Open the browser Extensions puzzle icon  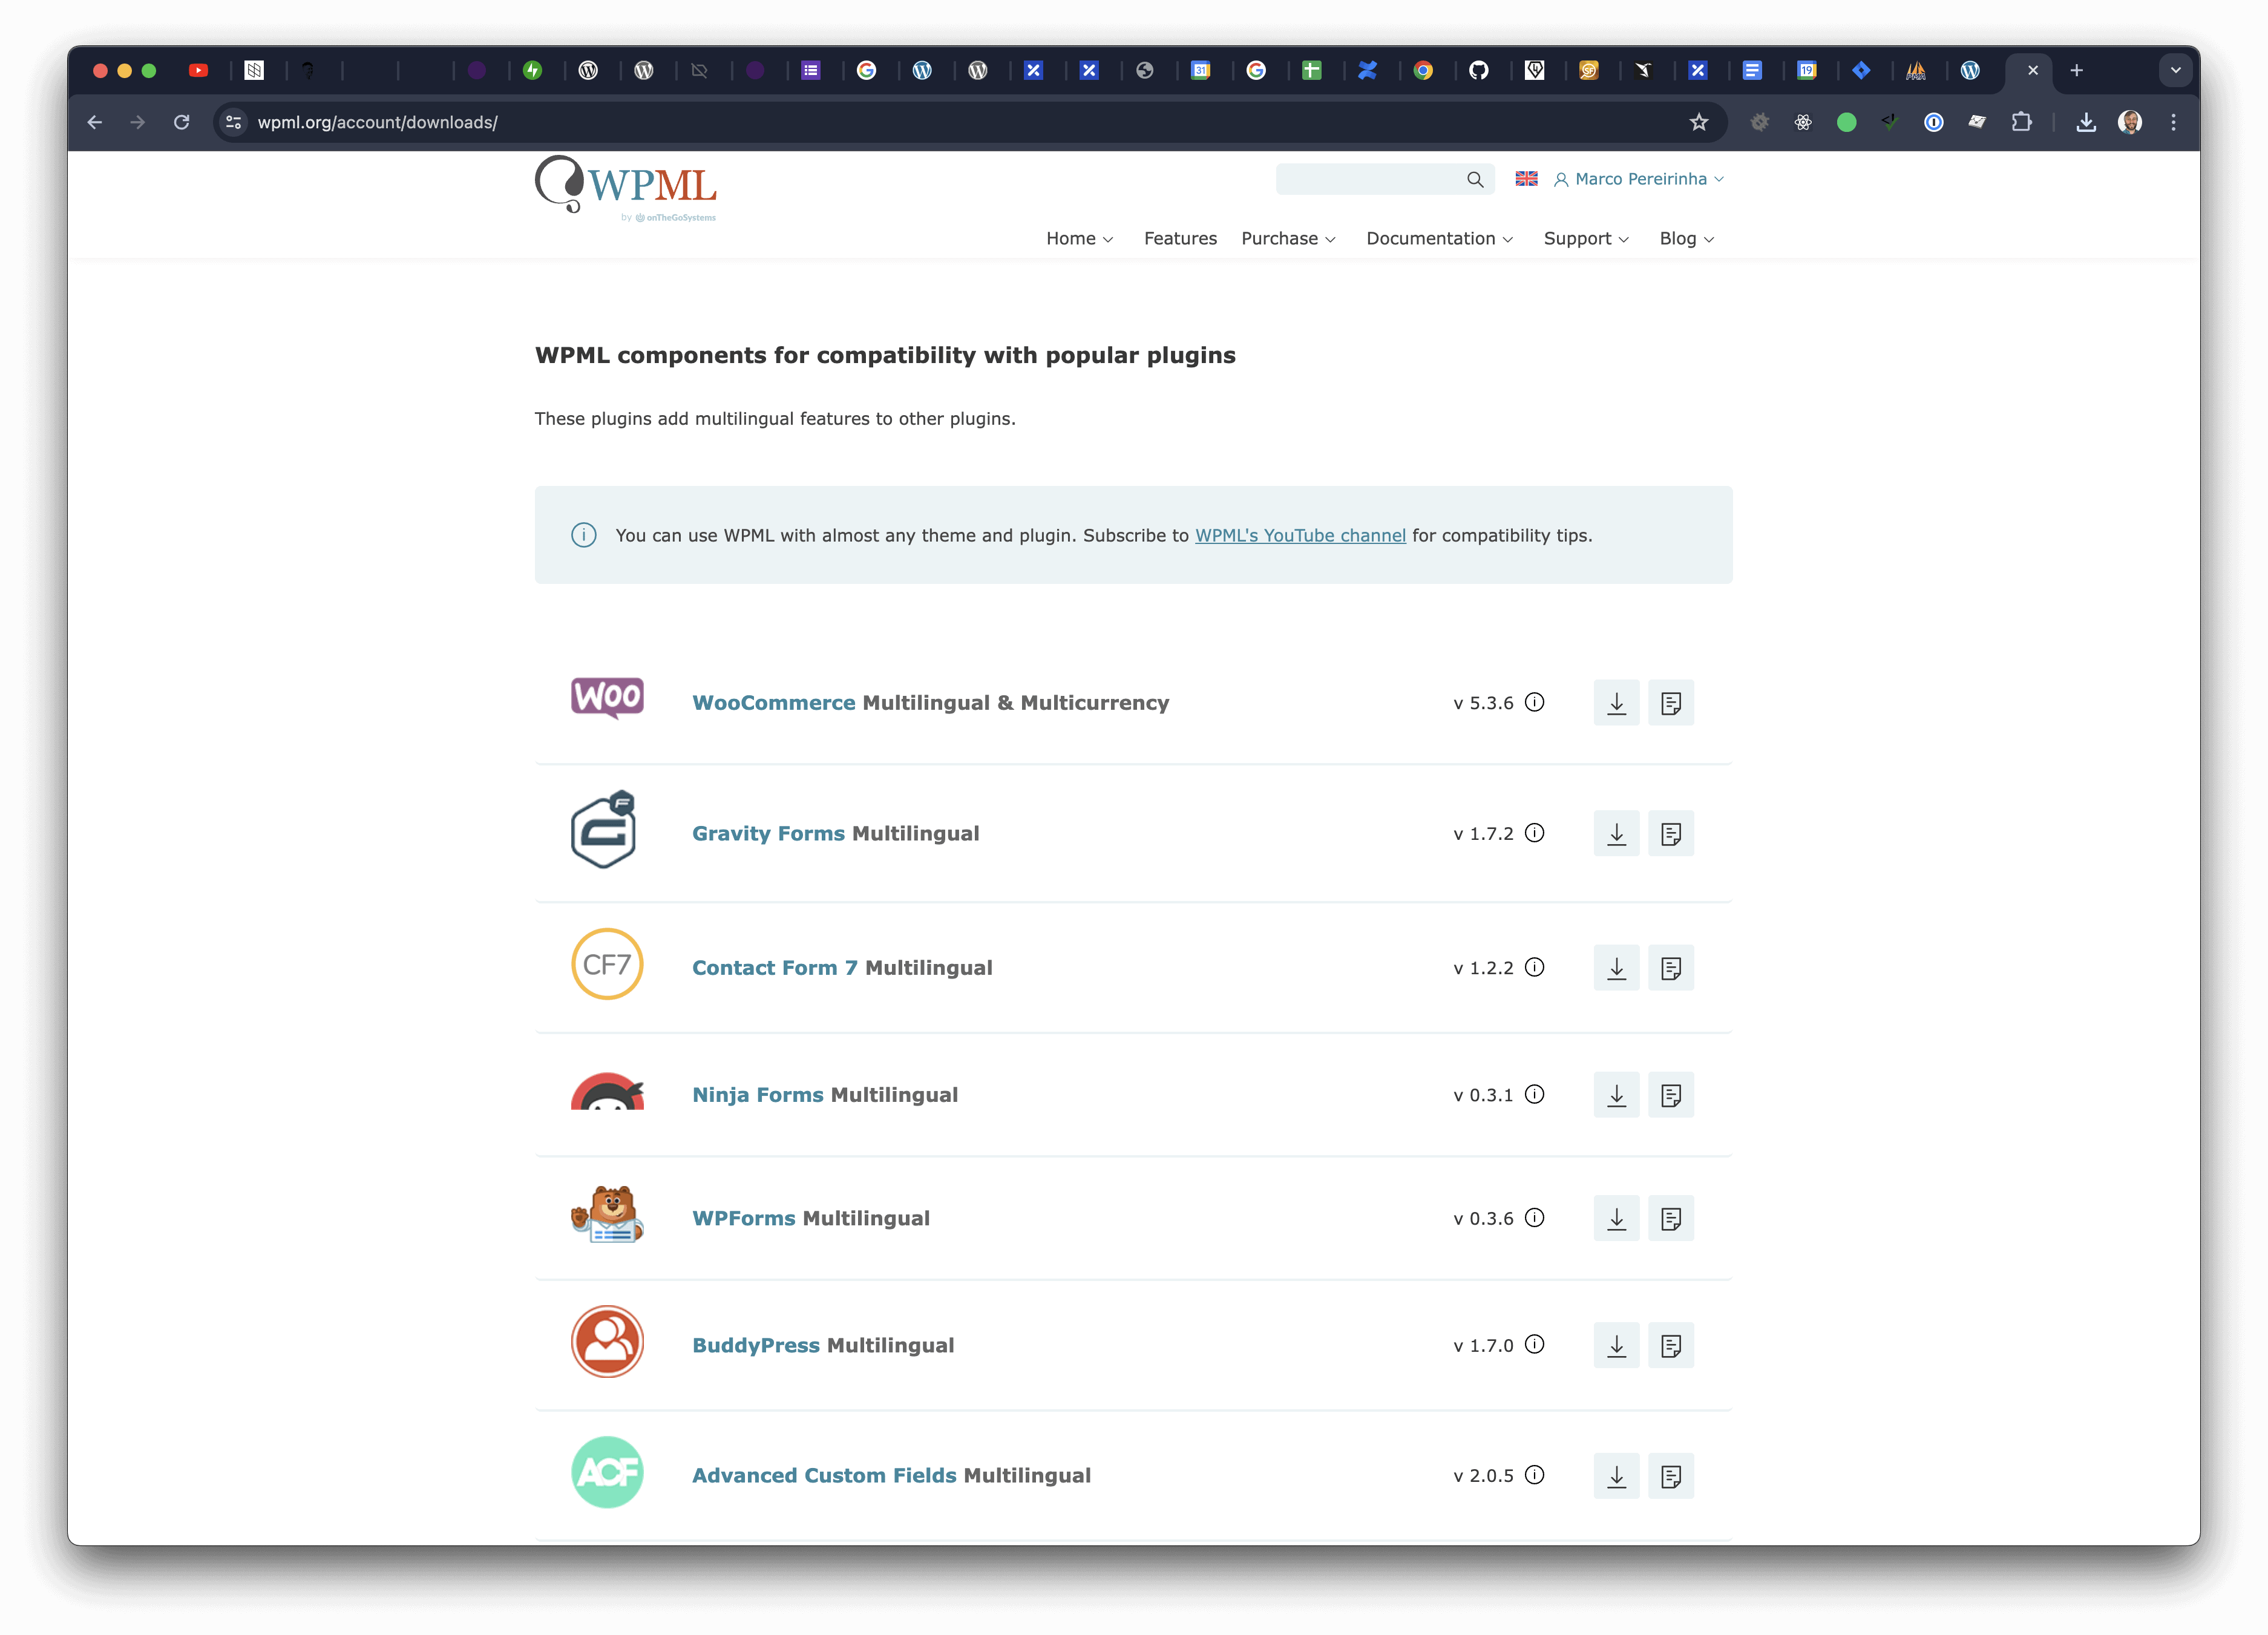click(x=2021, y=122)
